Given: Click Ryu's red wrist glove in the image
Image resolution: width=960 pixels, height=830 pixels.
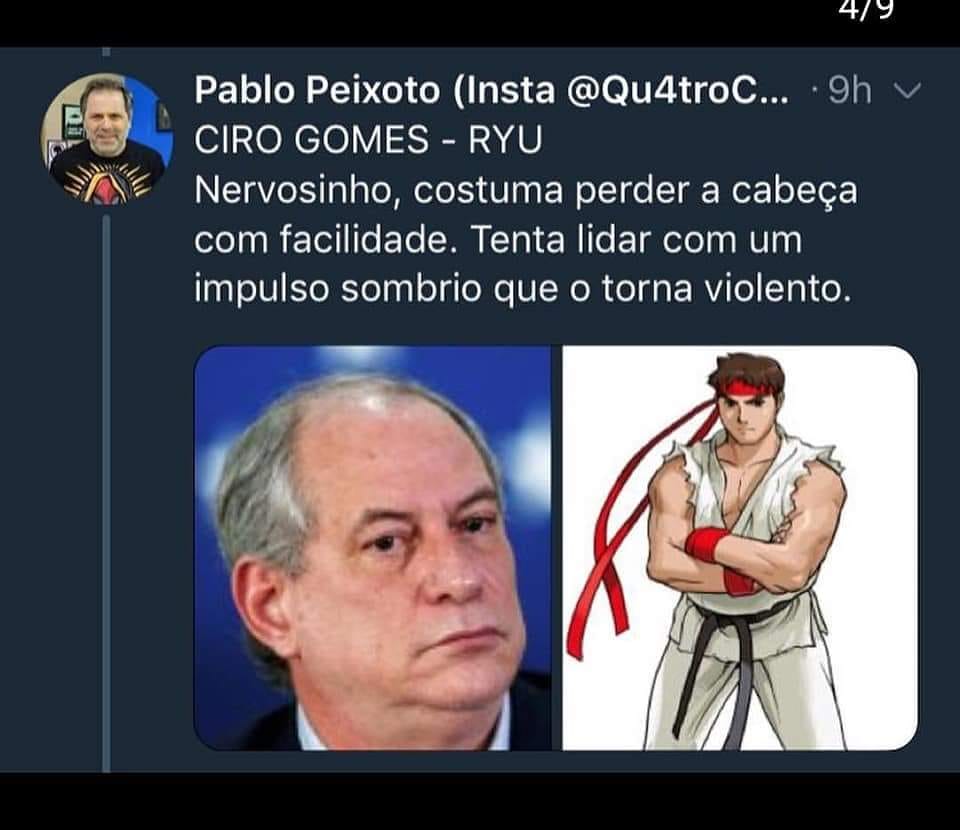Looking at the screenshot, I should 706,543.
